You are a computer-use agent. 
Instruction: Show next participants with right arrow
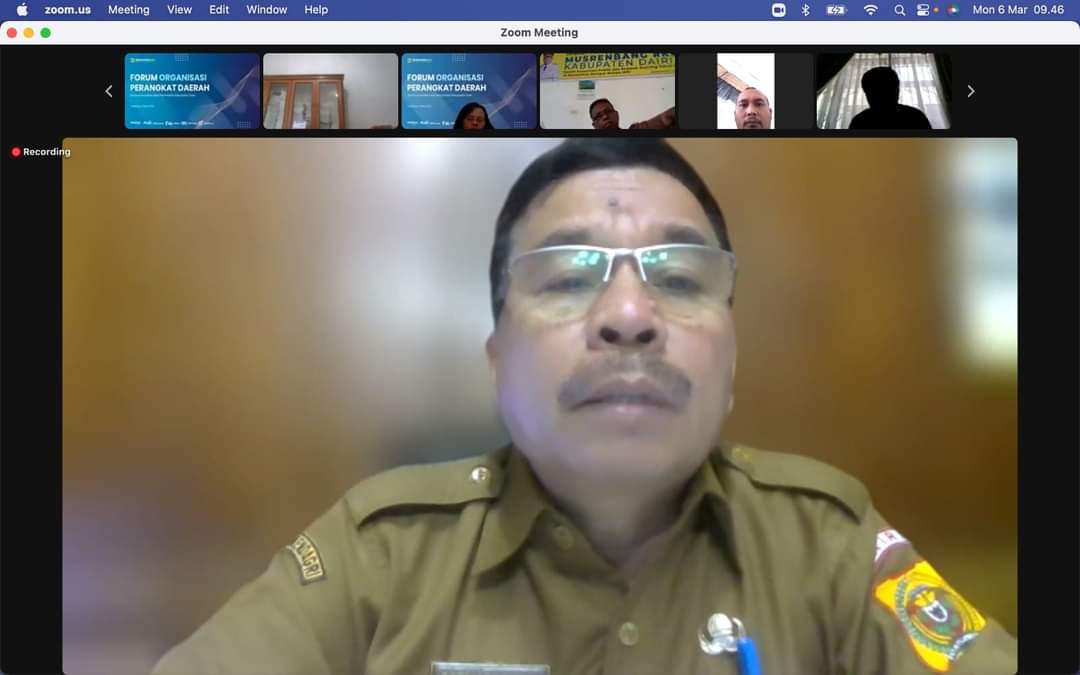tap(970, 91)
